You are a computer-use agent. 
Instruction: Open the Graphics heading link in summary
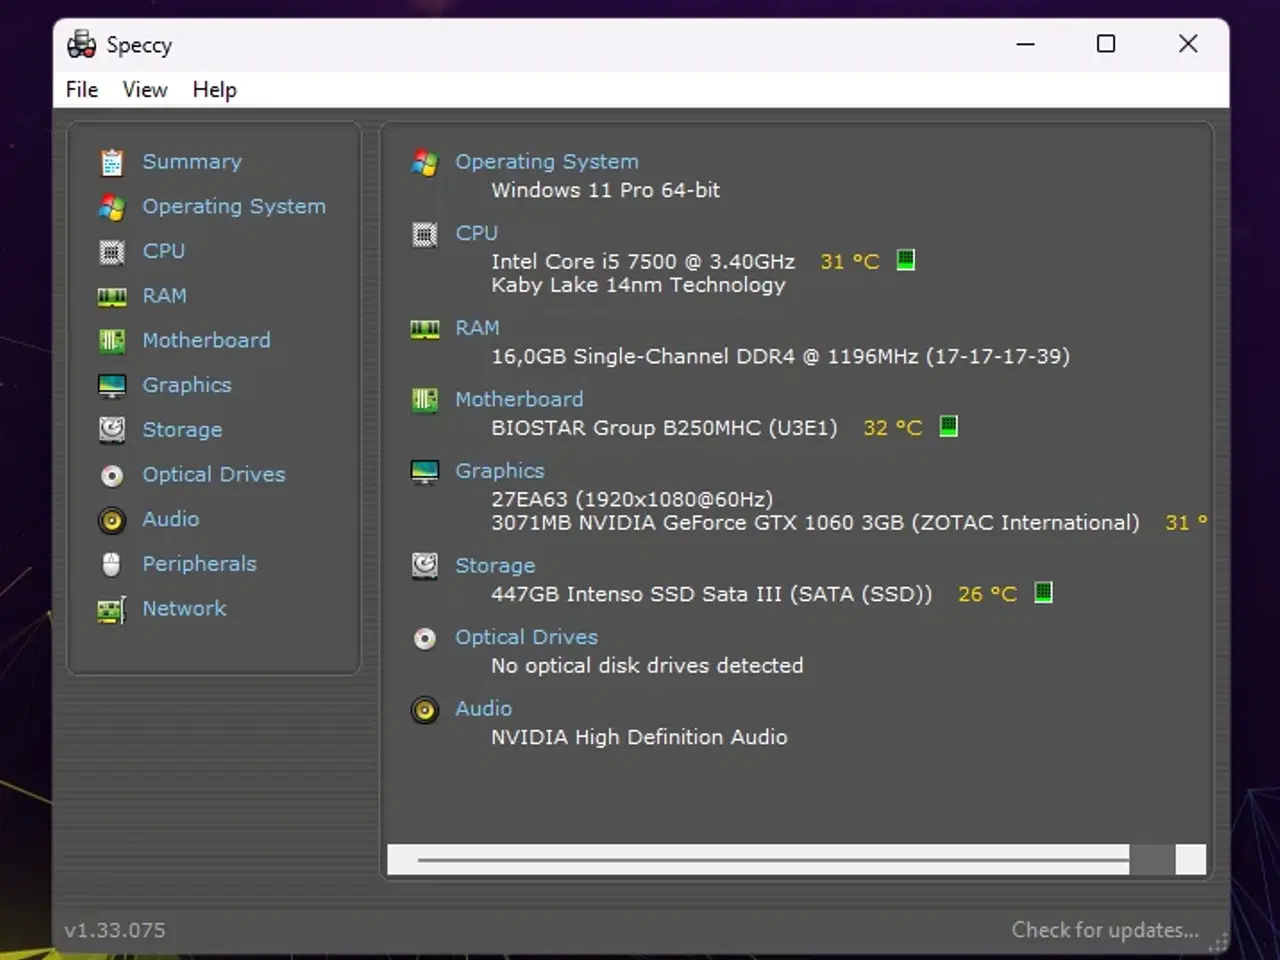pyautogui.click(x=500, y=471)
